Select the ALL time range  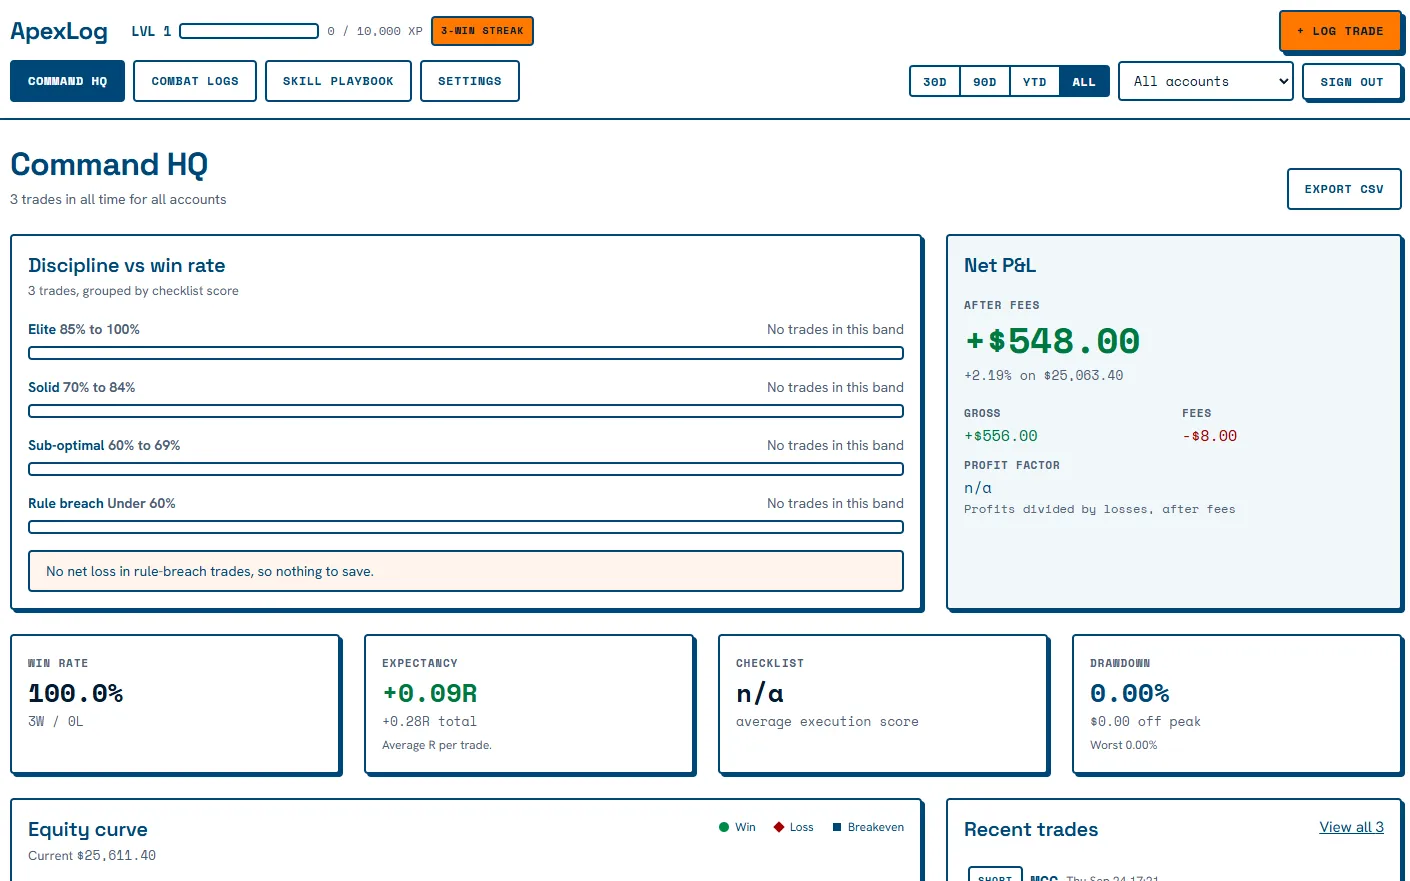pyautogui.click(x=1084, y=82)
